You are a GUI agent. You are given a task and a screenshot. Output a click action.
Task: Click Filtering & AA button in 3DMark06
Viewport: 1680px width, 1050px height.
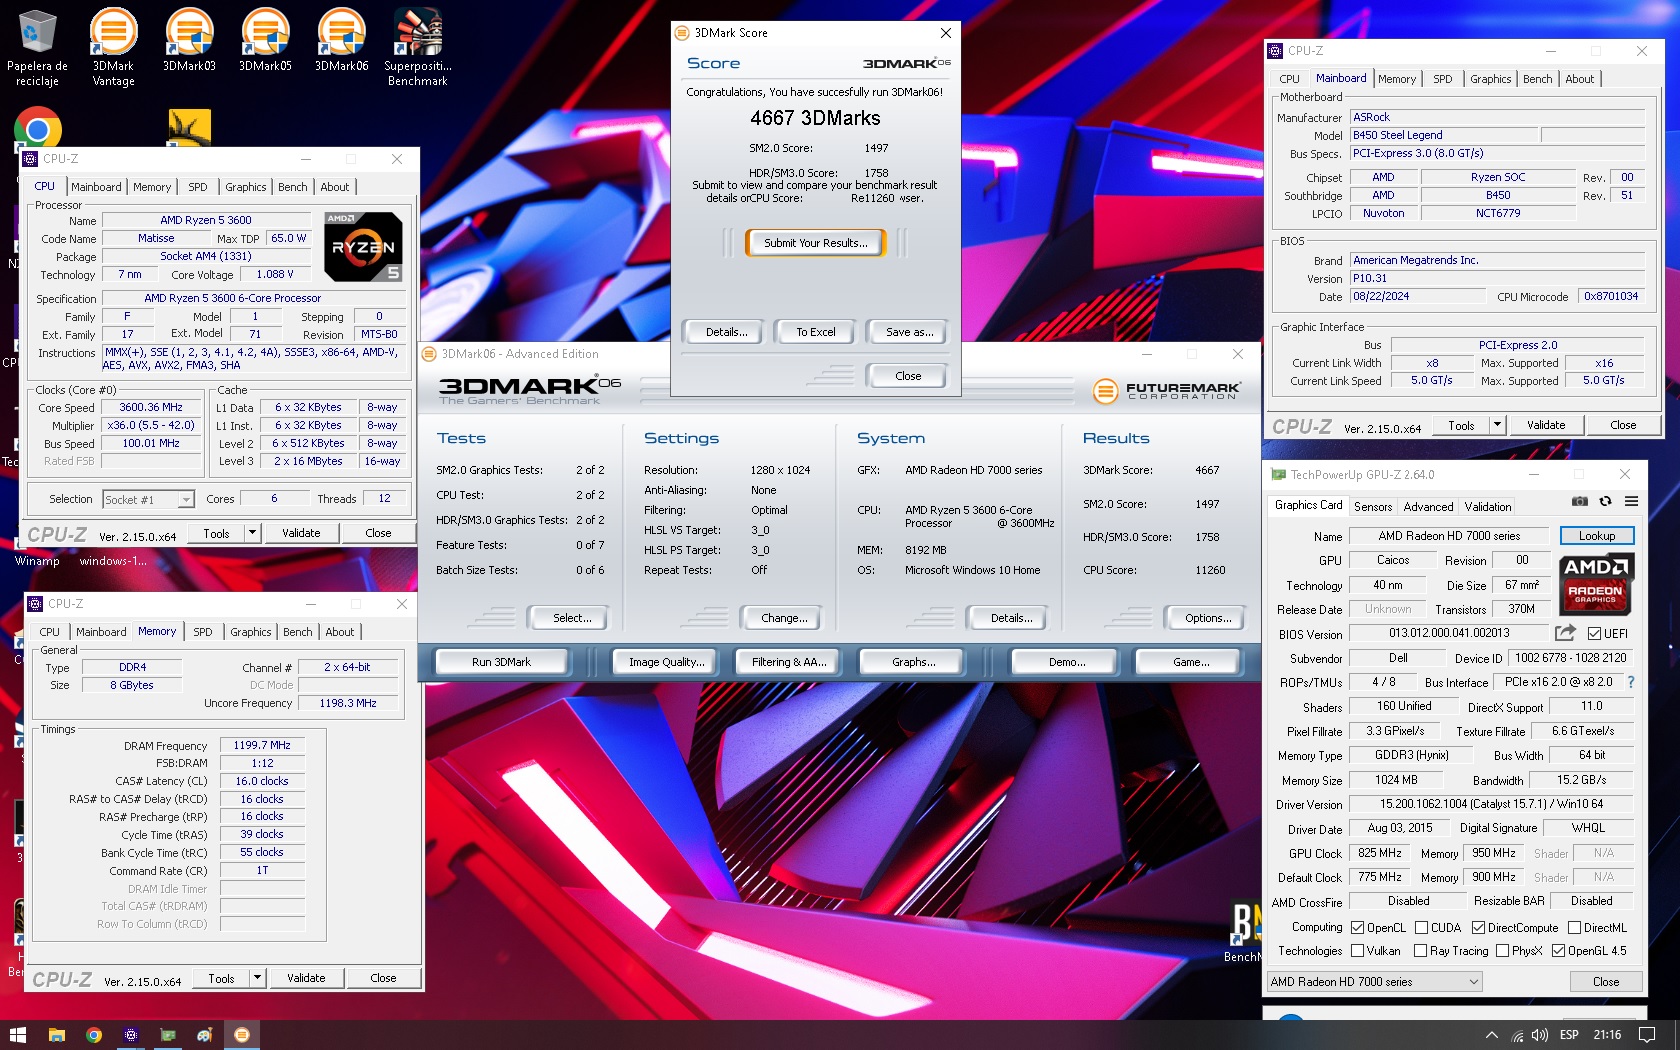790,662
